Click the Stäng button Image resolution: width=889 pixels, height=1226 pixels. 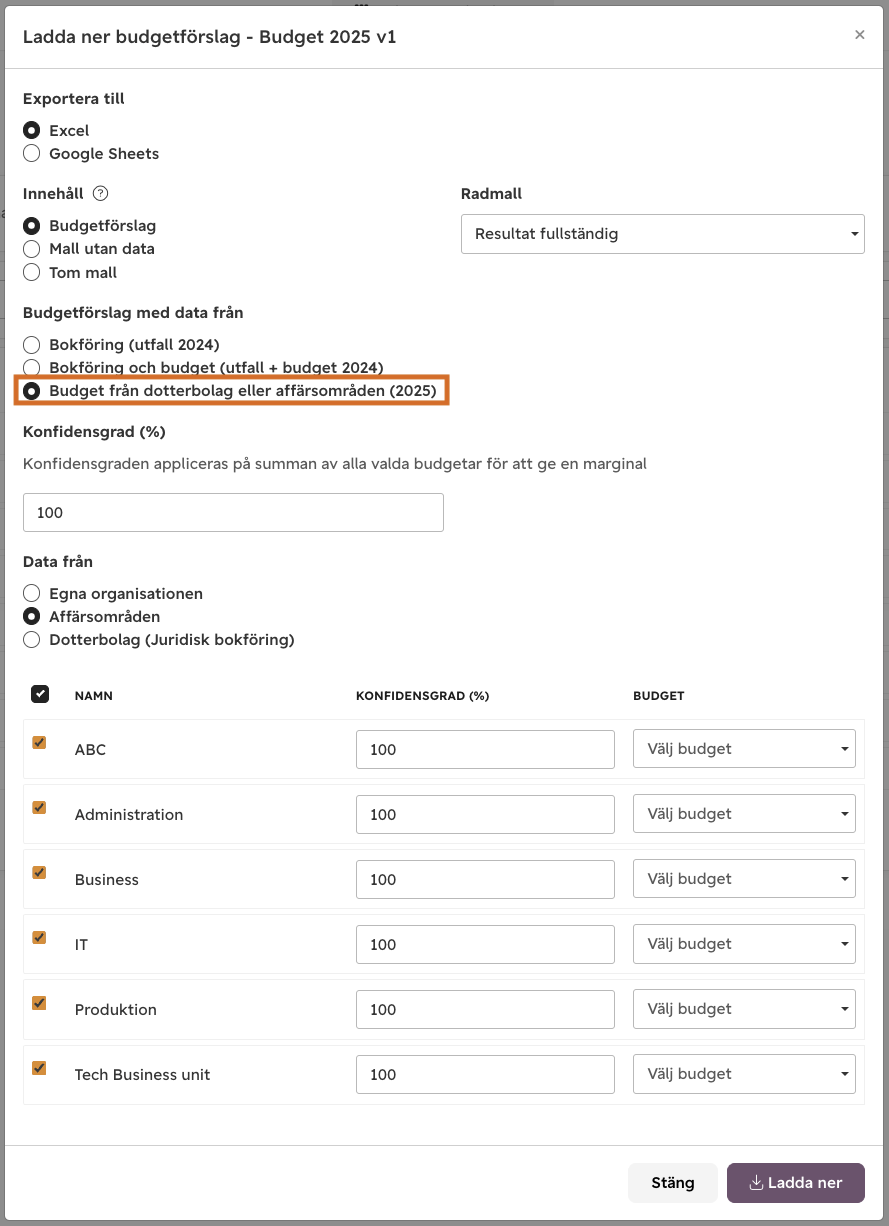pyautogui.click(x=673, y=1183)
